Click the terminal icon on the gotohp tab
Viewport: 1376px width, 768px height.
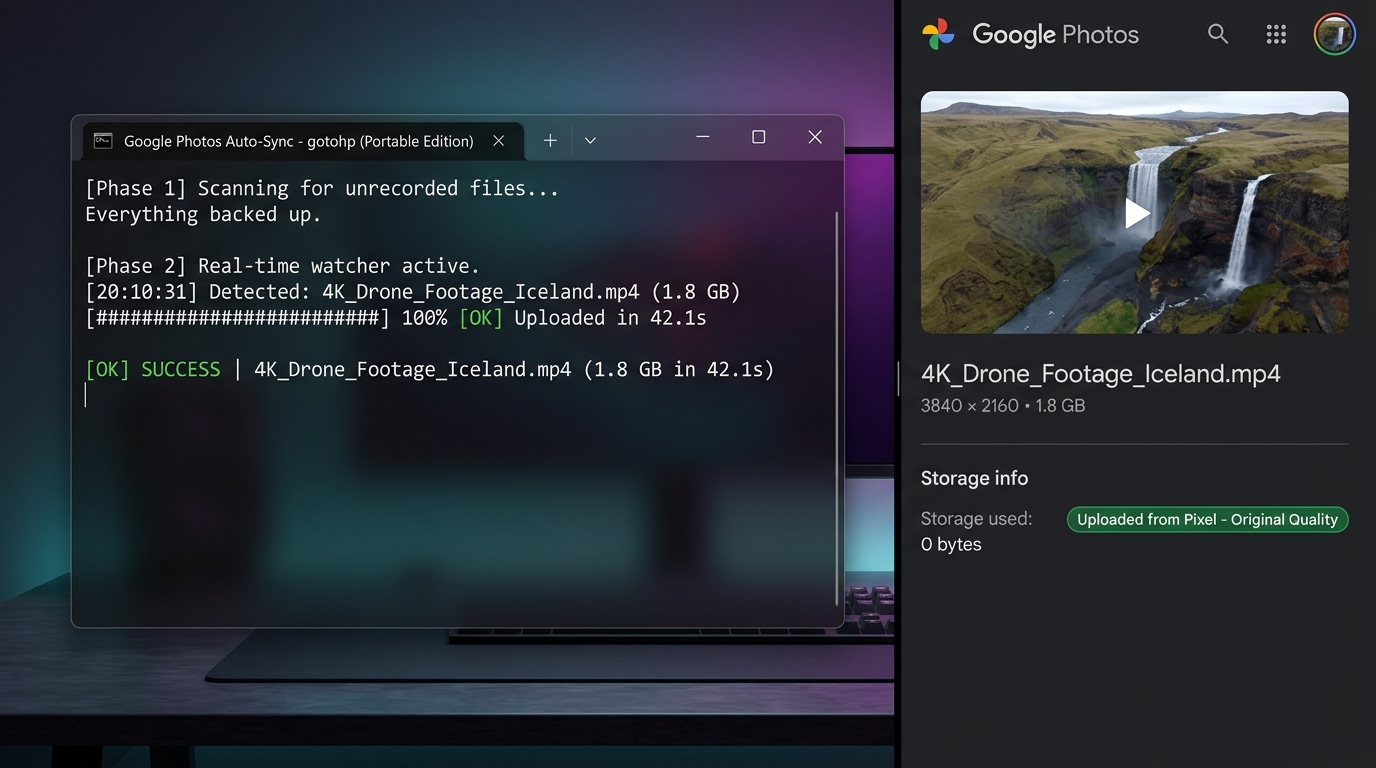click(x=103, y=141)
